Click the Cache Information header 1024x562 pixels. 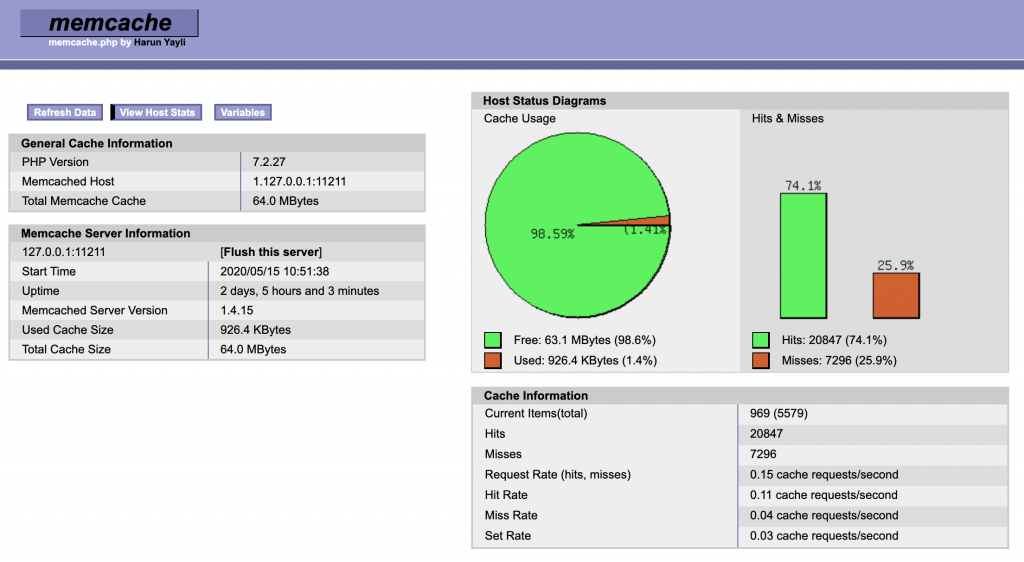(536, 396)
